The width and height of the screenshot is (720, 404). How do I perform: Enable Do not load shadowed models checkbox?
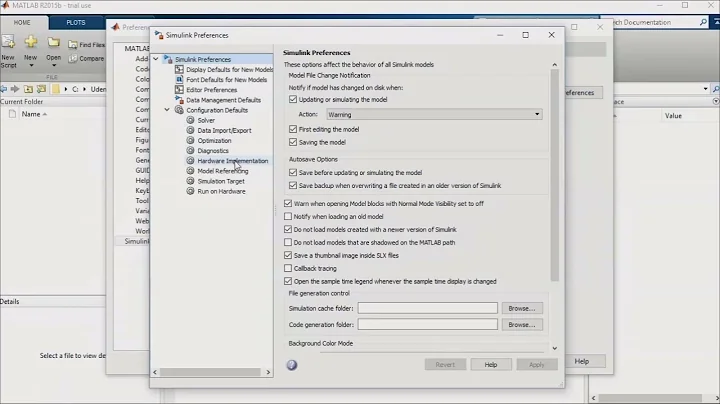pyautogui.click(x=288, y=241)
